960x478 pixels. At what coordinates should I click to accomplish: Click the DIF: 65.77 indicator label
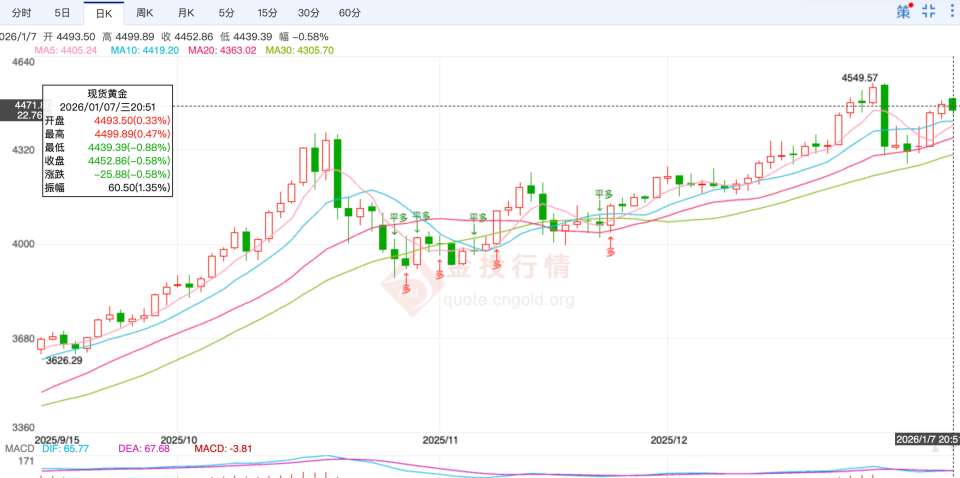(66, 449)
